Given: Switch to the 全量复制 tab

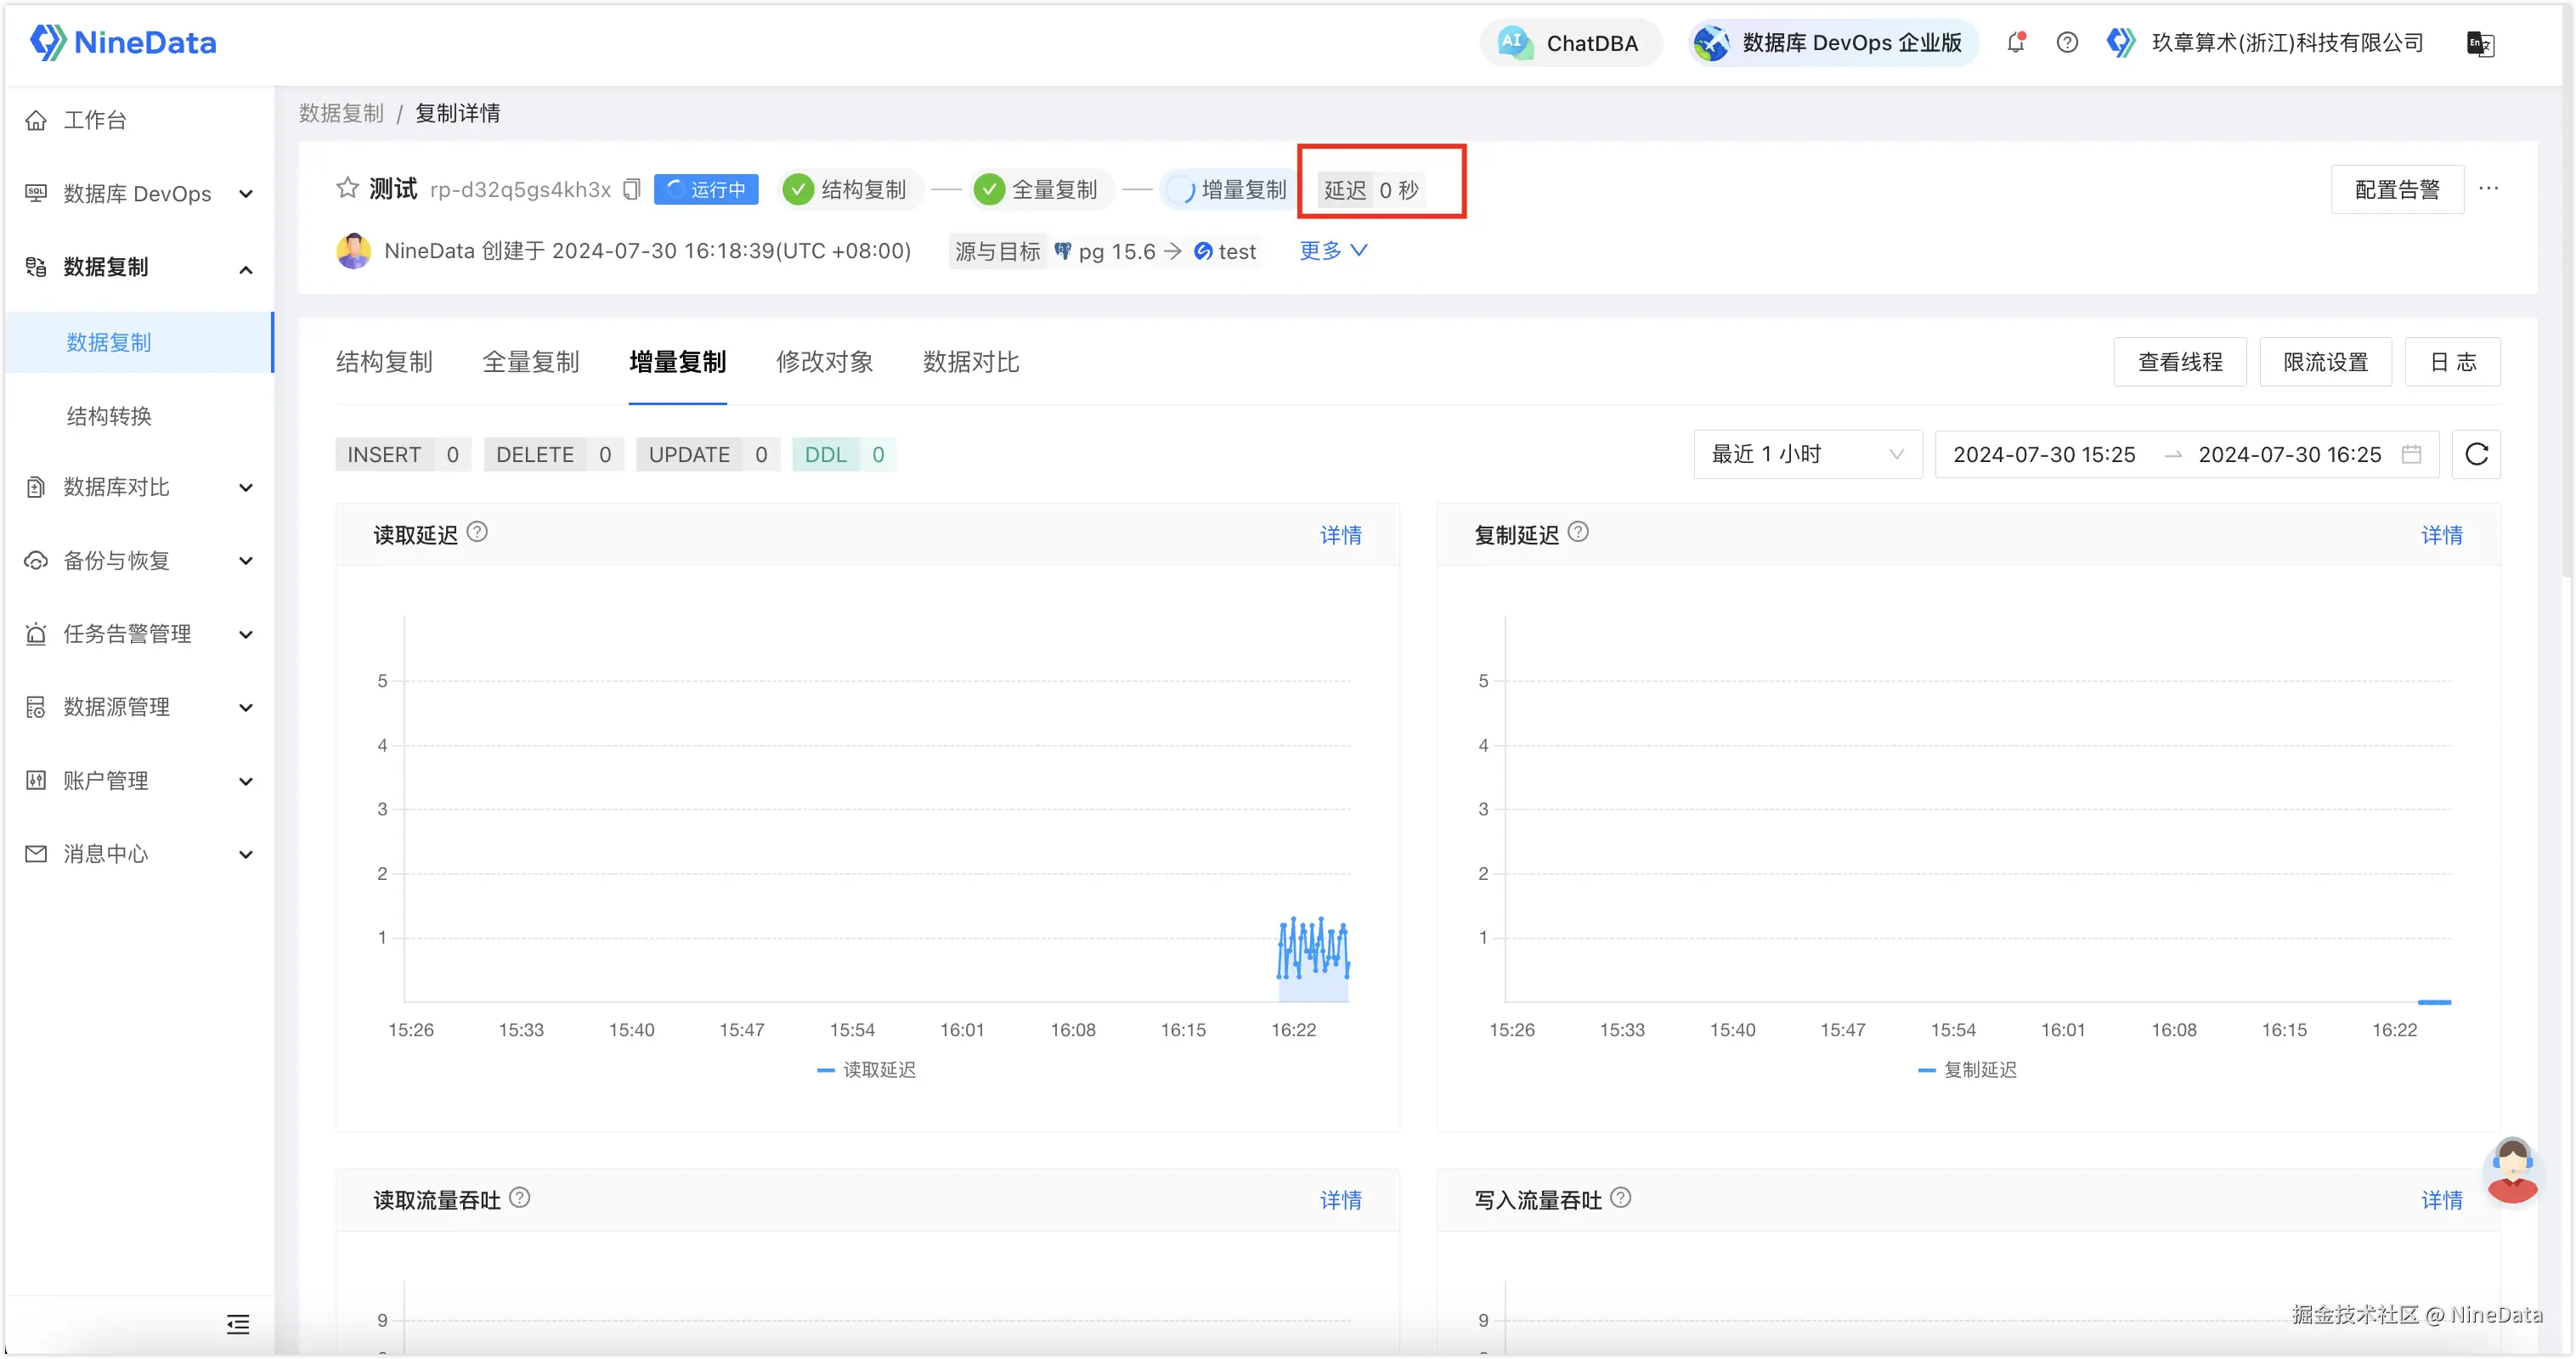Looking at the screenshot, I should point(530,362).
